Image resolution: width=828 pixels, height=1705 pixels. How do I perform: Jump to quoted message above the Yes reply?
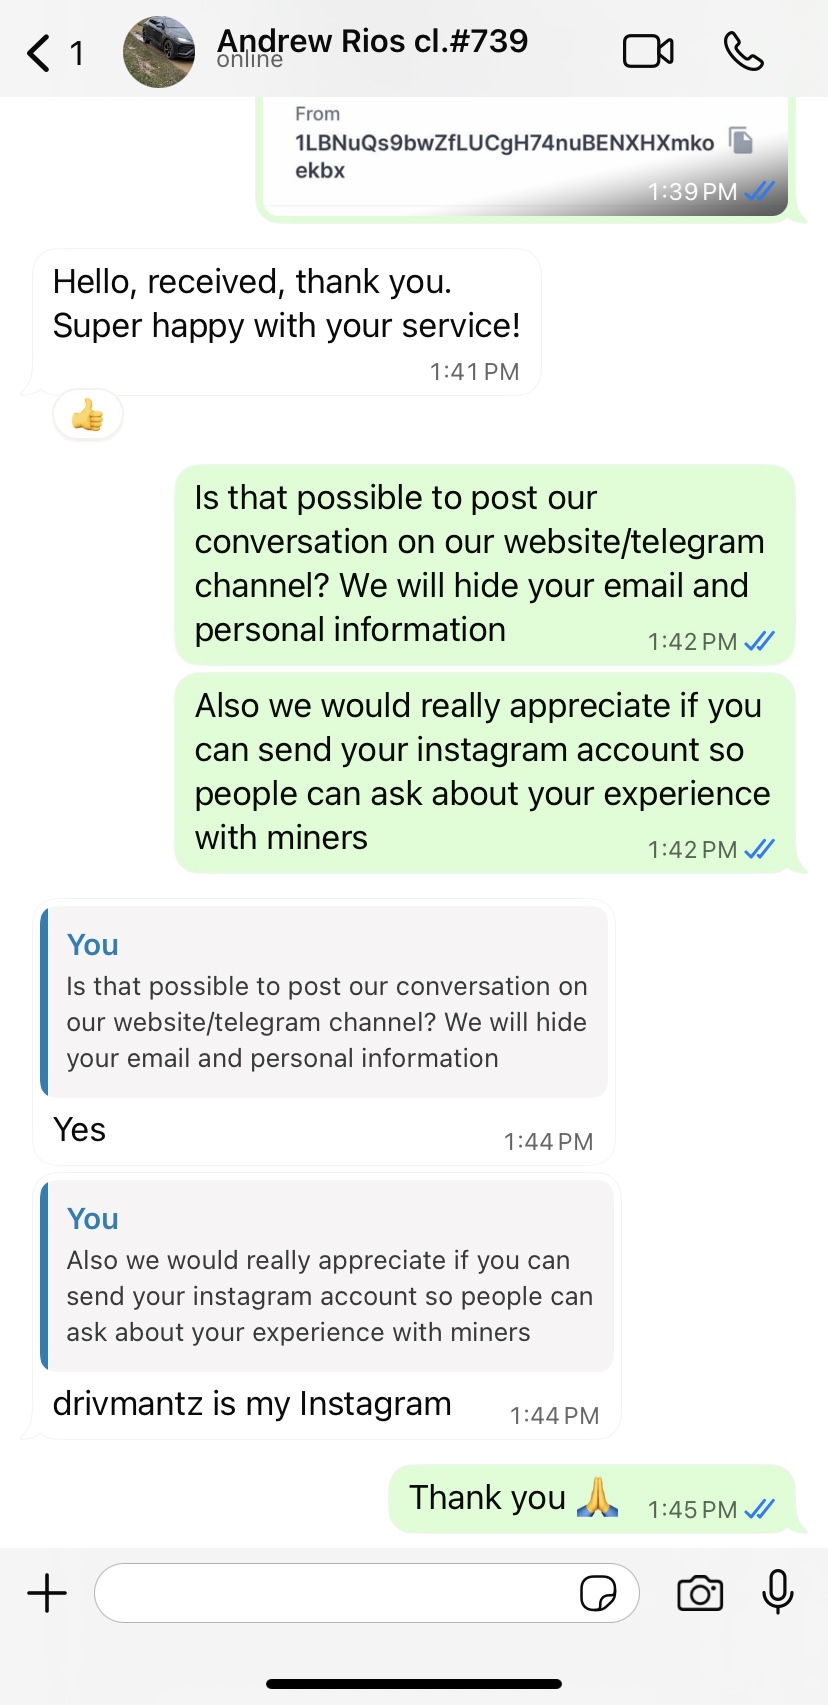[x=326, y=1002]
